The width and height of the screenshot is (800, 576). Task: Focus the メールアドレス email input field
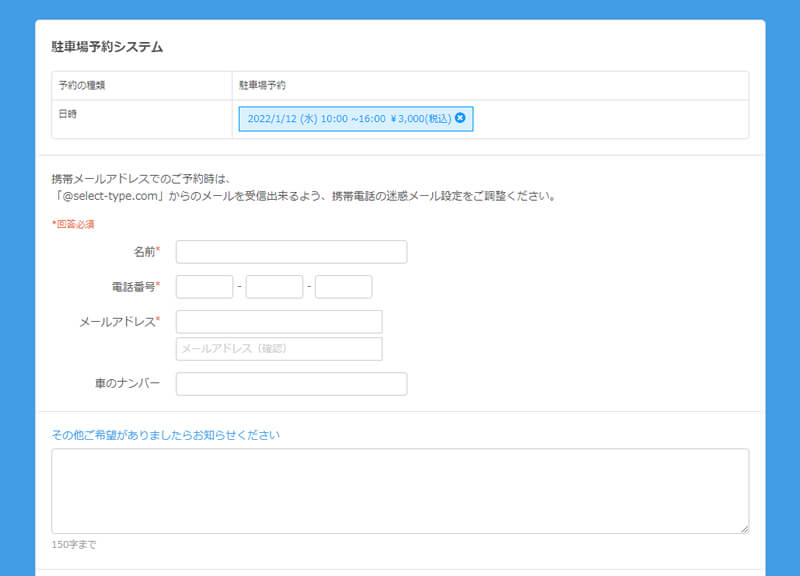coord(279,321)
